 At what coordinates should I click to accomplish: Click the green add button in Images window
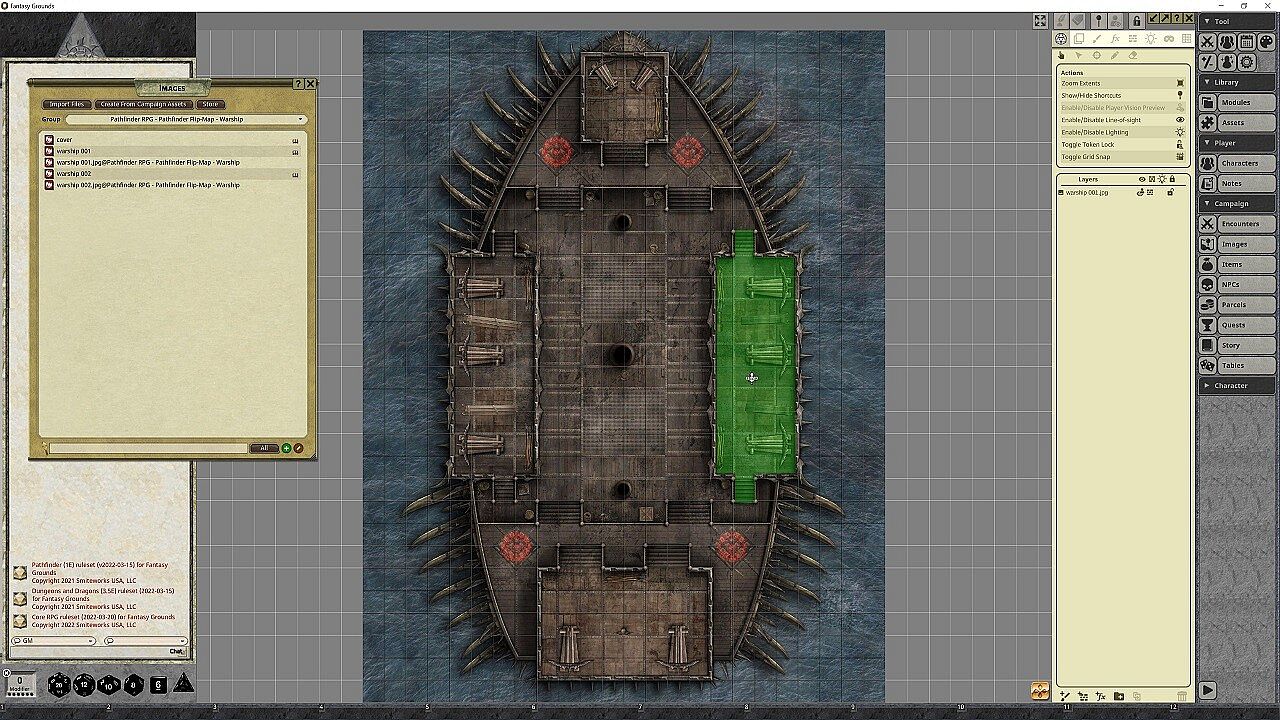click(286, 448)
